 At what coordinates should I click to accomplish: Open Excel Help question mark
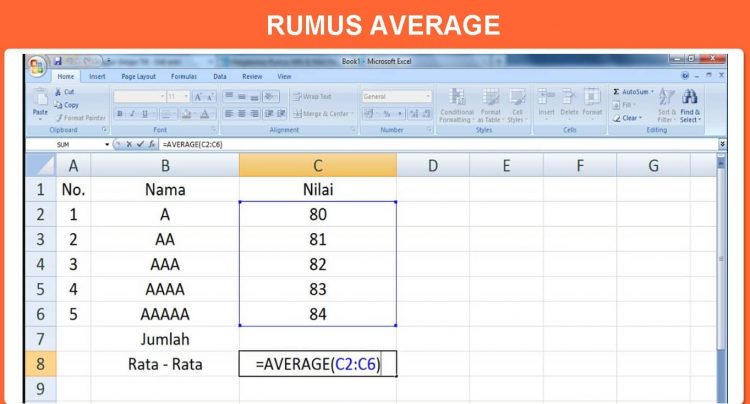(x=685, y=76)
